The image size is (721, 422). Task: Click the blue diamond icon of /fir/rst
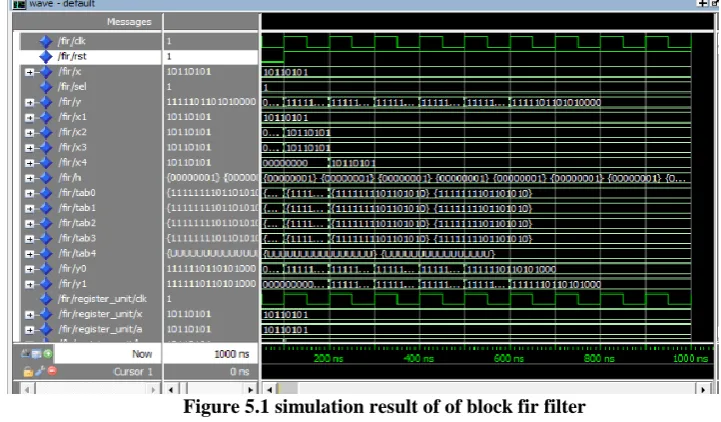[x=46, y=57]
